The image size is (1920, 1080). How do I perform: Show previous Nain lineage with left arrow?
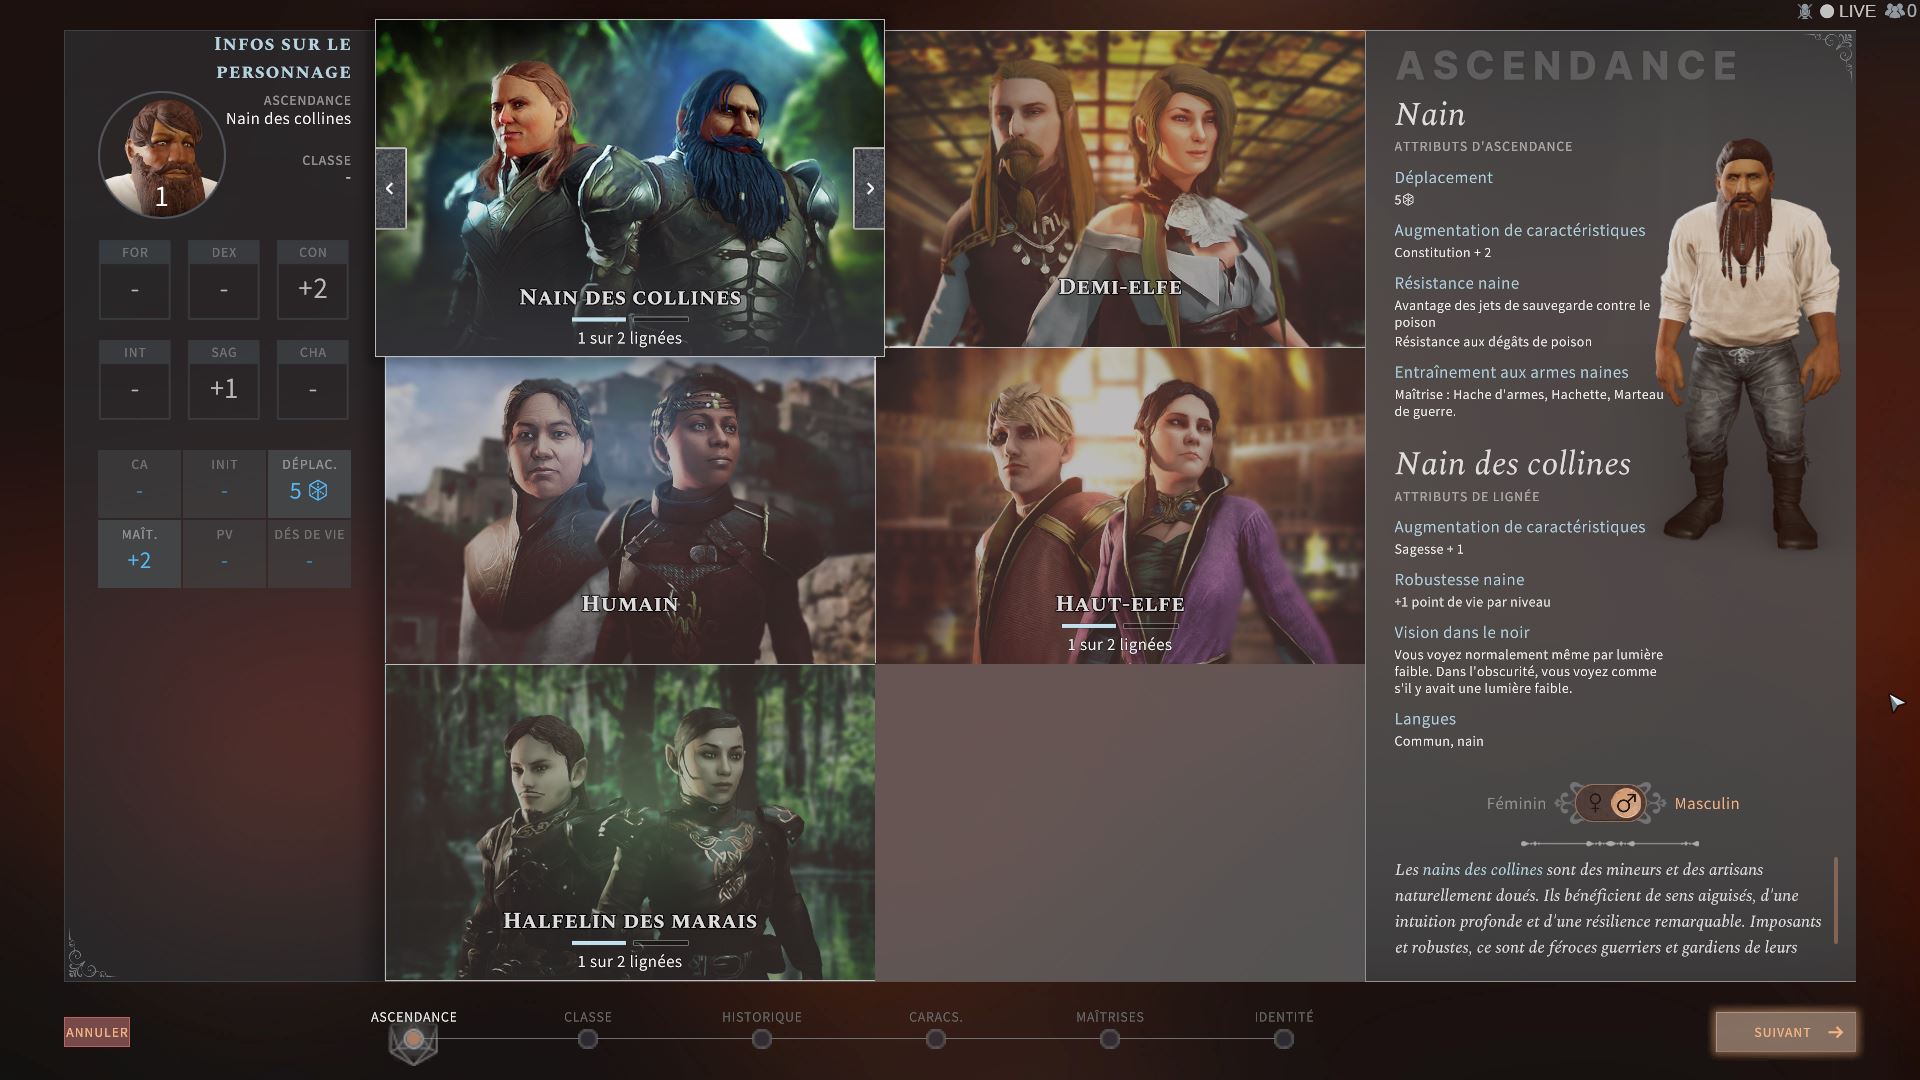tap(390, 188)
